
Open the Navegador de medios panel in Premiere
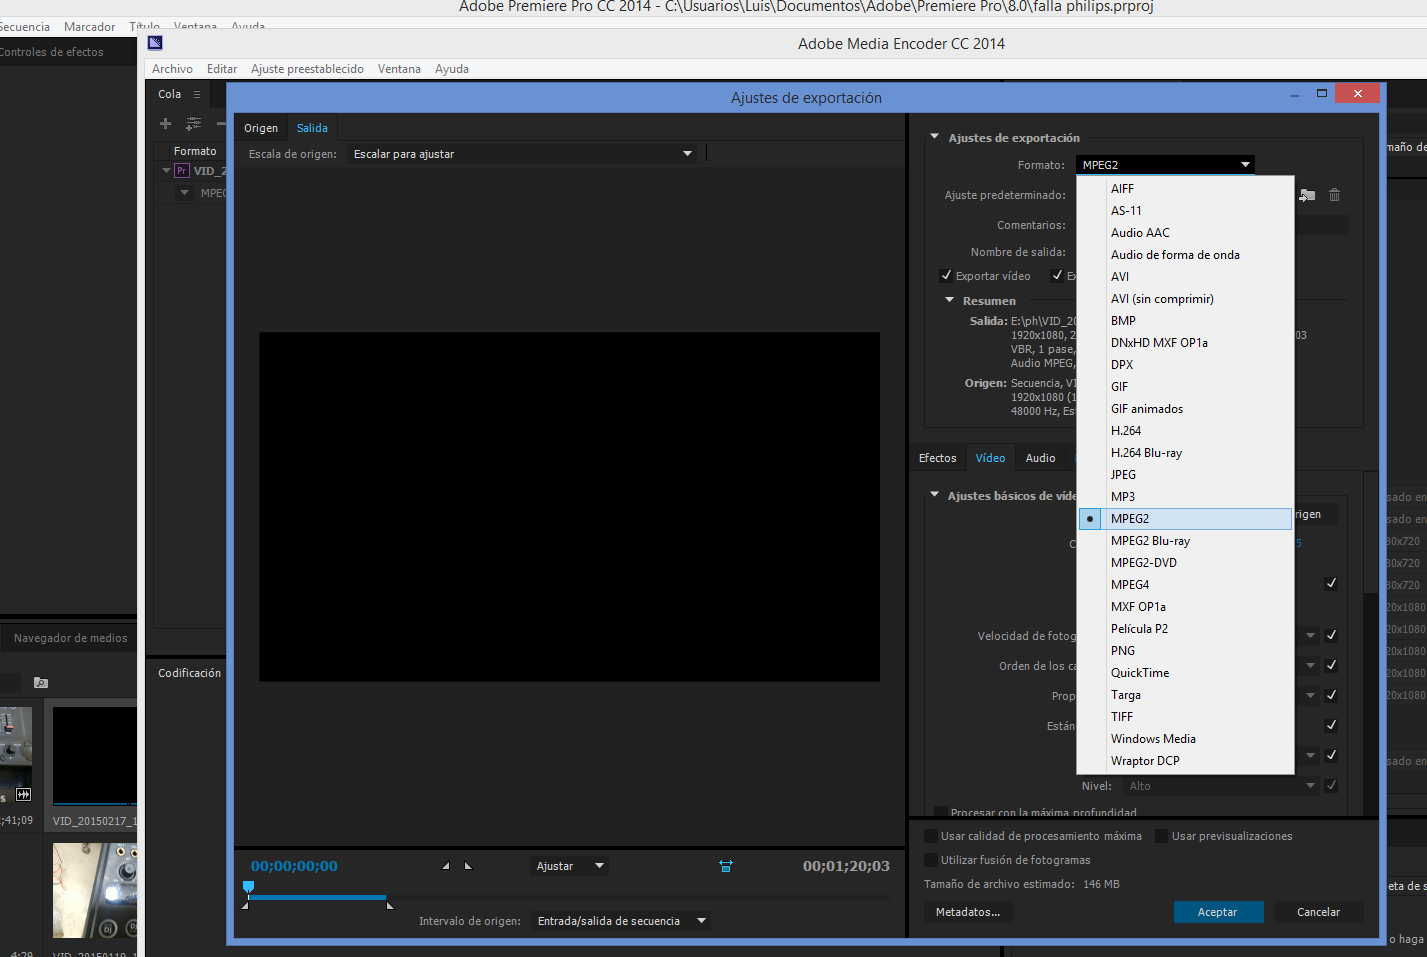coord(70,638)
